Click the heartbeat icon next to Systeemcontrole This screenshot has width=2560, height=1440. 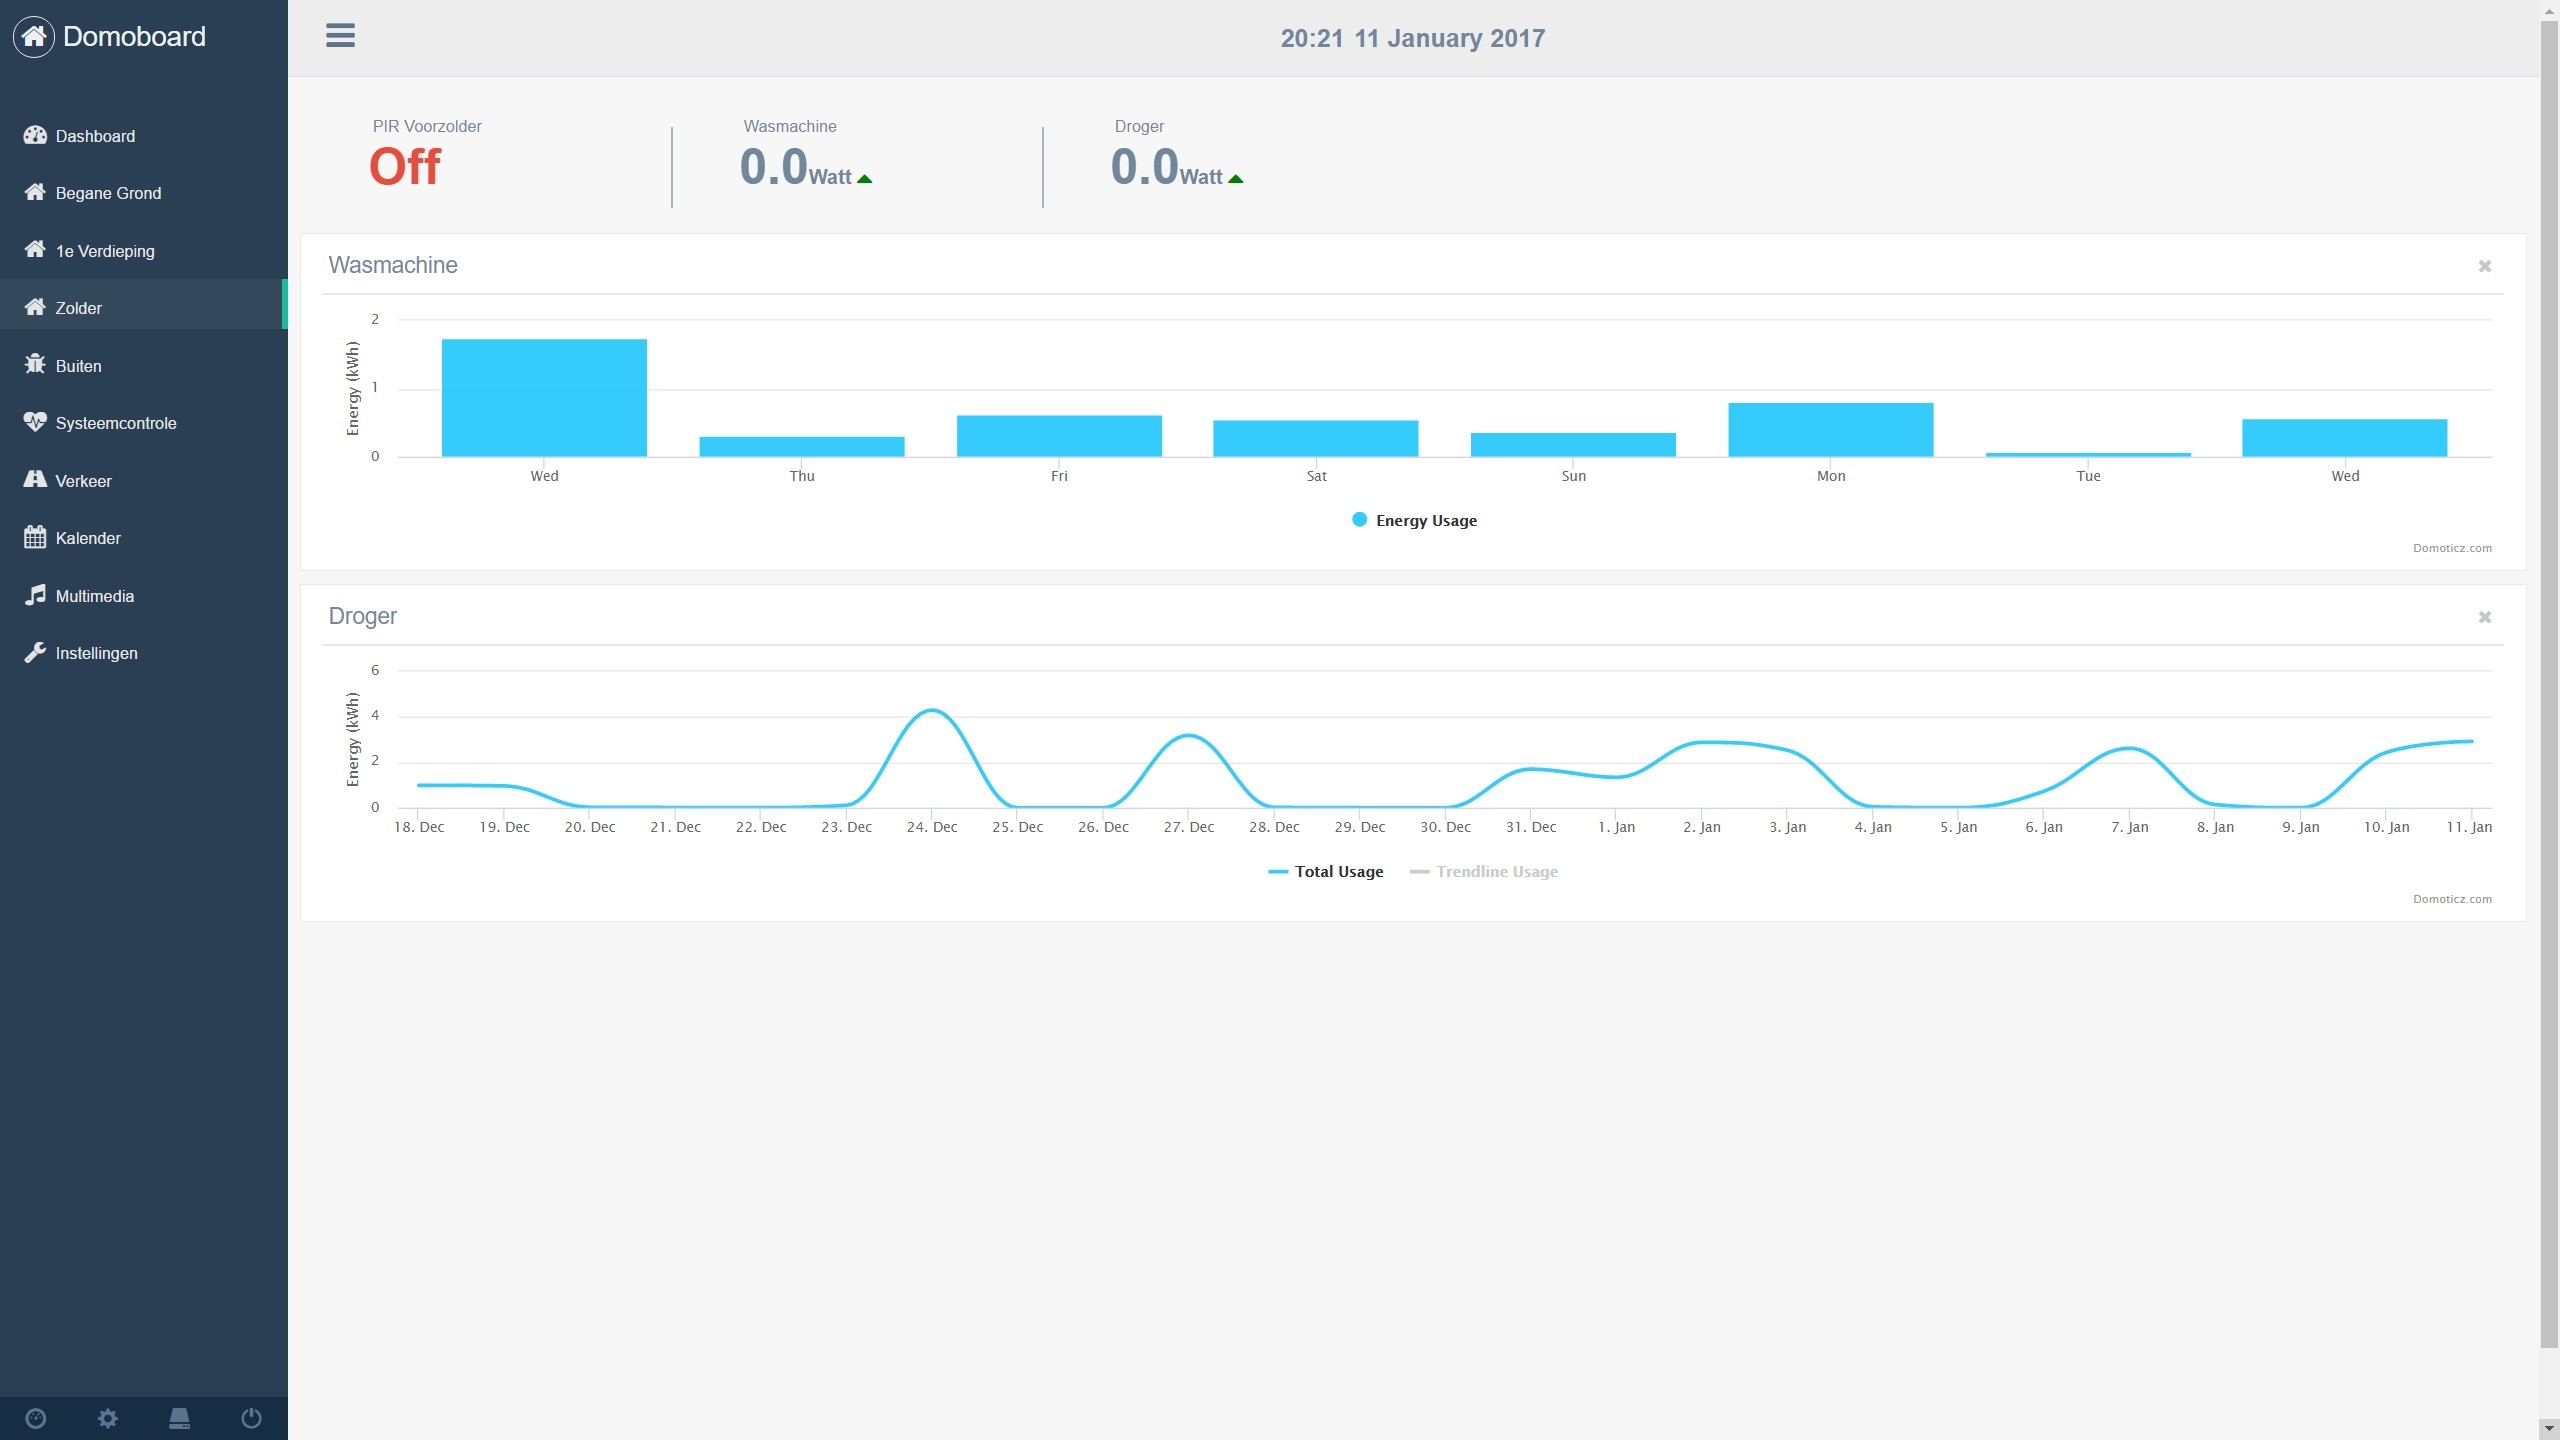point(35,422)
